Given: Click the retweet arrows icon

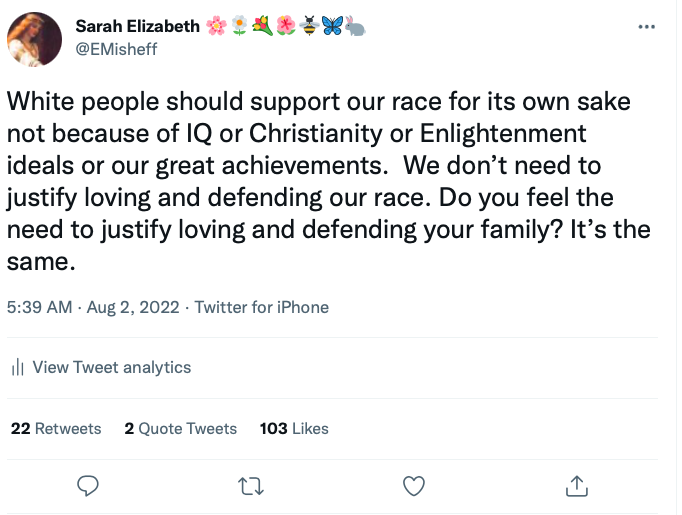Looking at the screenshot, I should coord(250,485).
